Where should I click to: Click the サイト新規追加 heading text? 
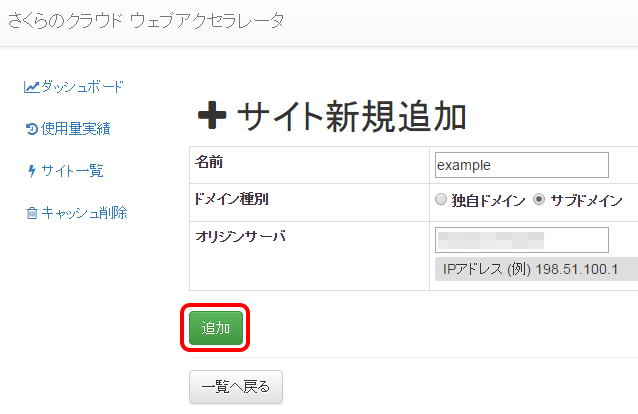352,116
